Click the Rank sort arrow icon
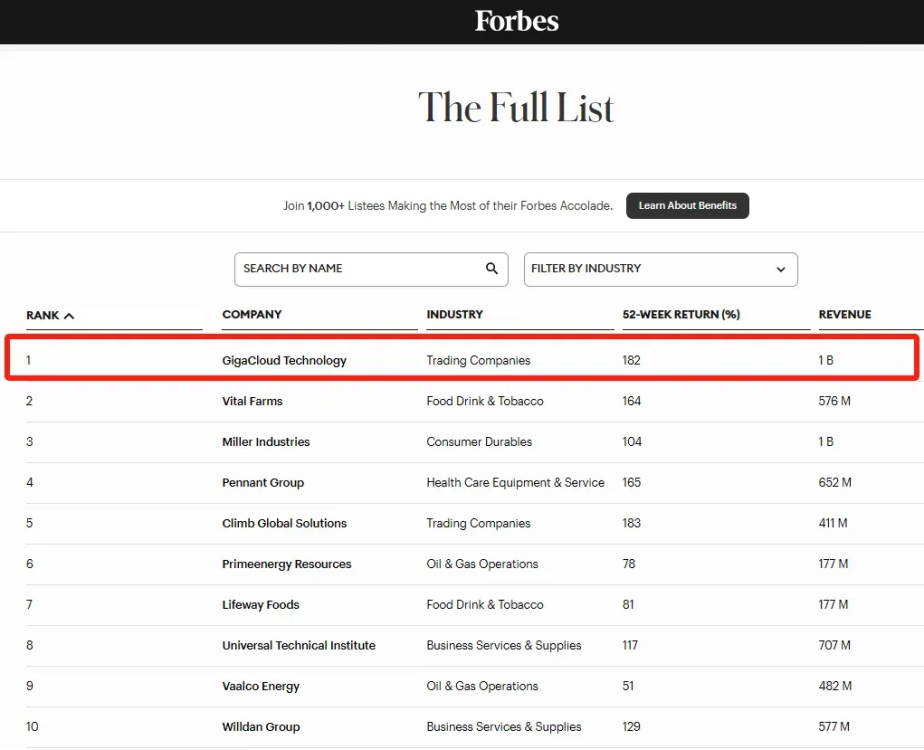 coord(69,316)
